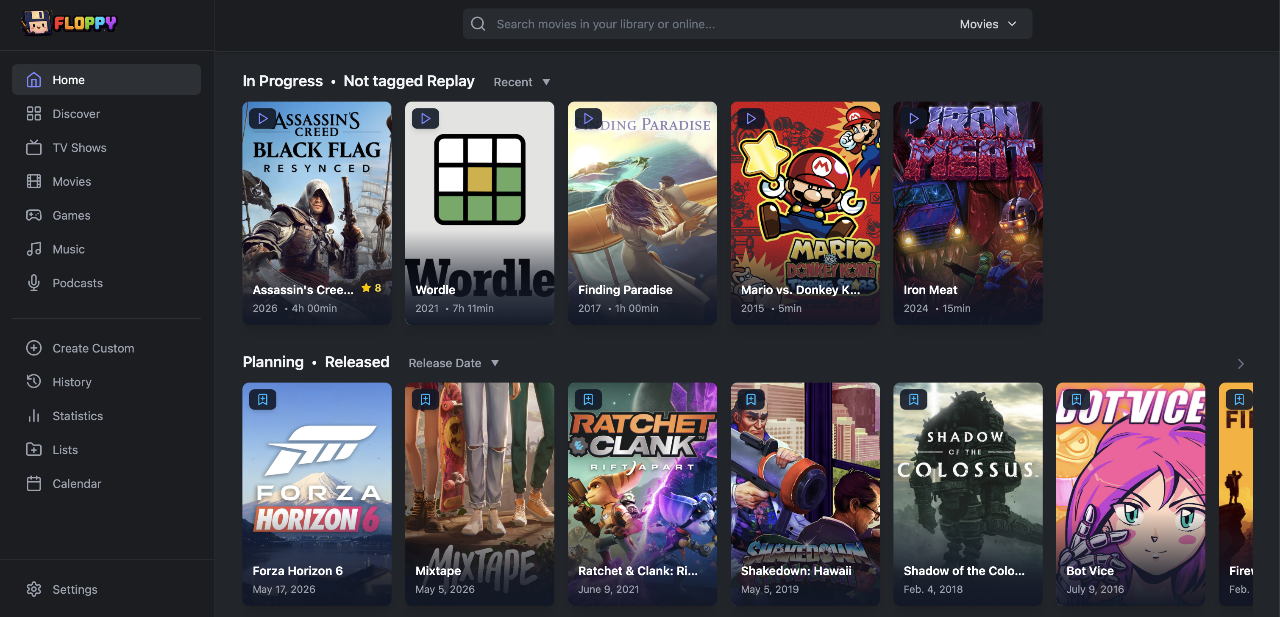
Task: Click the Podcasts microphone icon
Action: point(34,284)
